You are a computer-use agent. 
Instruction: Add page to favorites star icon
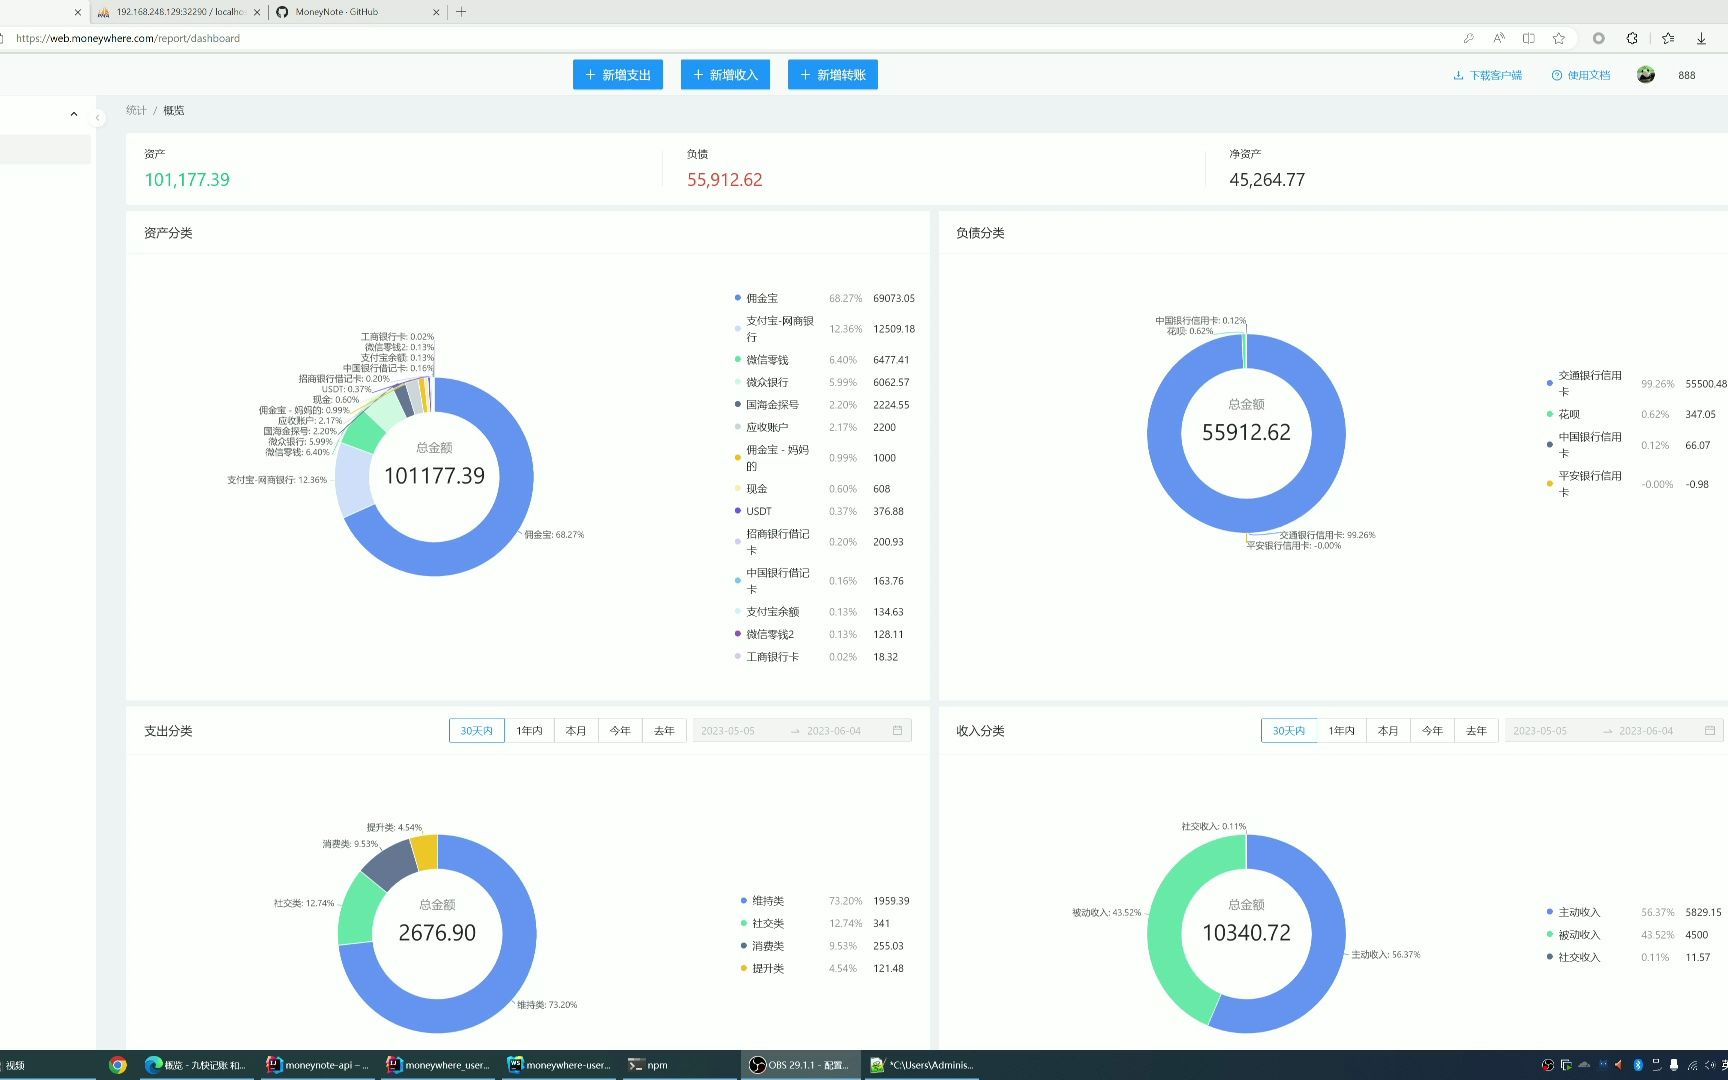tap(1558, 38)
